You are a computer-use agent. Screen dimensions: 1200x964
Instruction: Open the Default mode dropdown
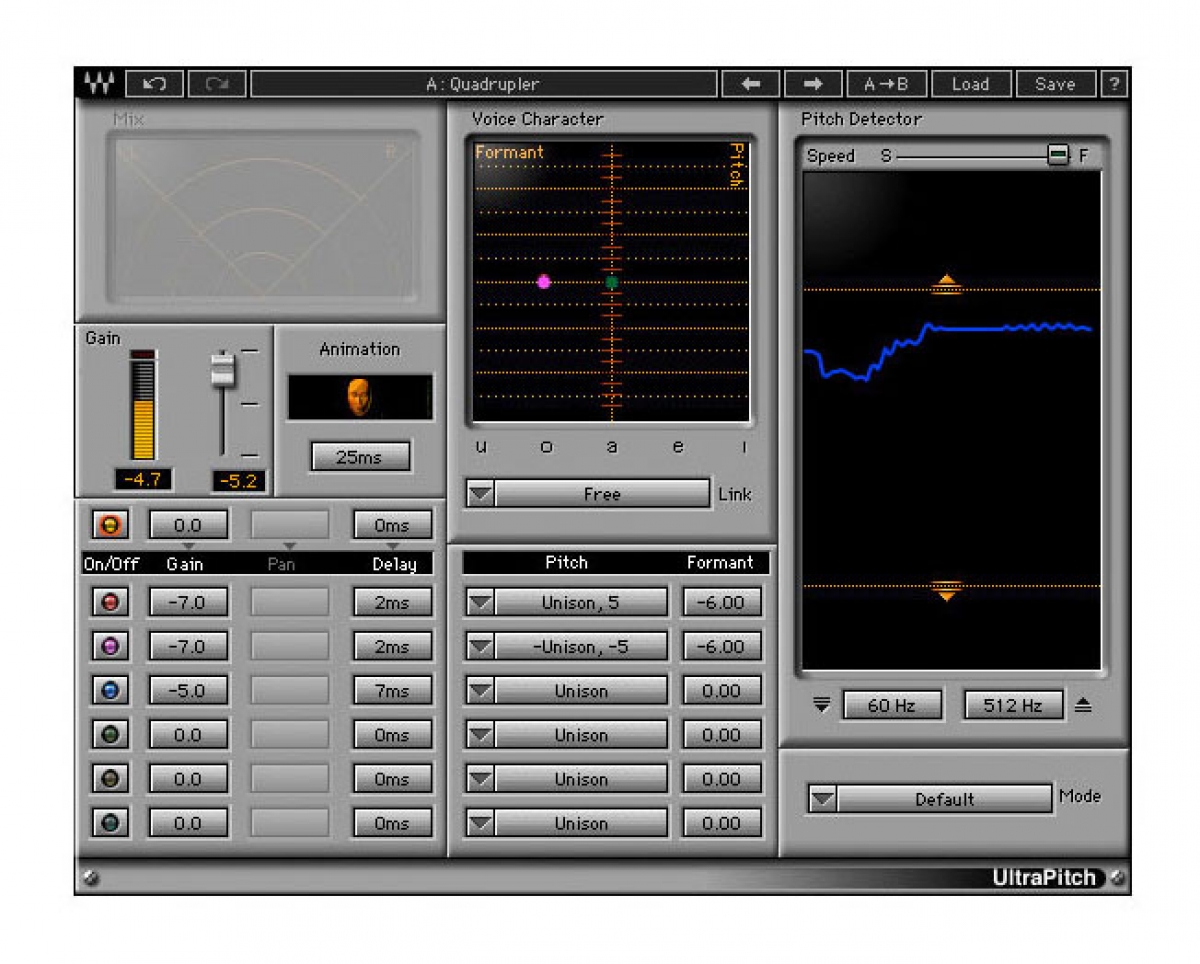(823, 799)
